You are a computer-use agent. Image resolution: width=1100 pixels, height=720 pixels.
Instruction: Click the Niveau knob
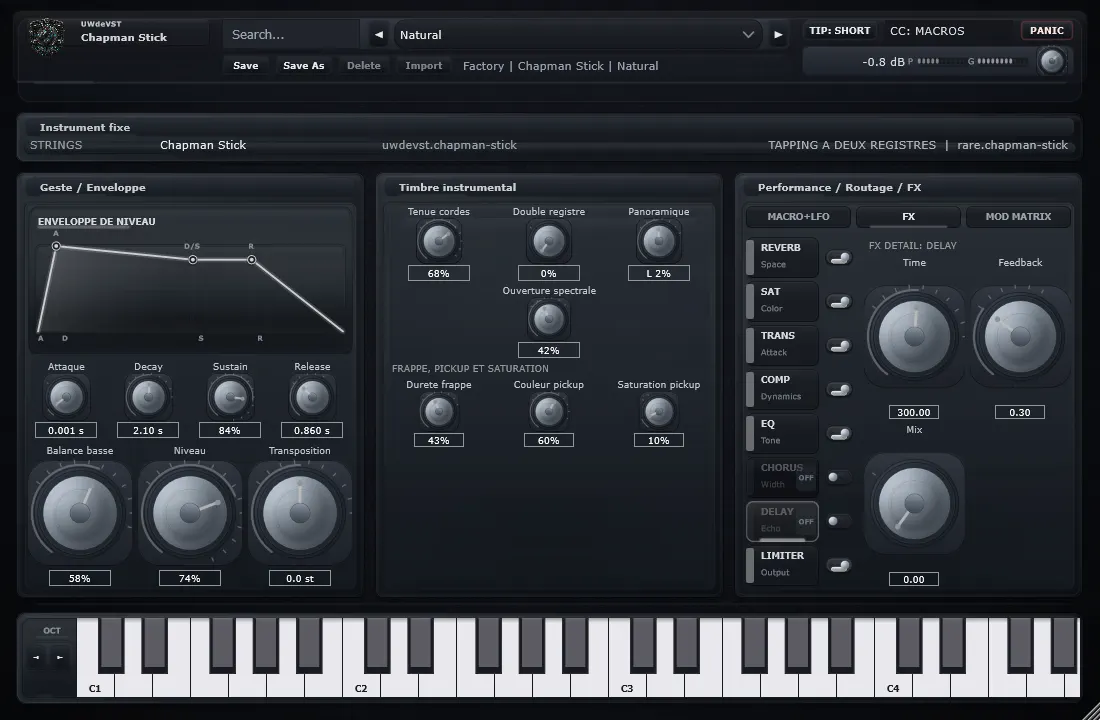(x=189, y=513)
